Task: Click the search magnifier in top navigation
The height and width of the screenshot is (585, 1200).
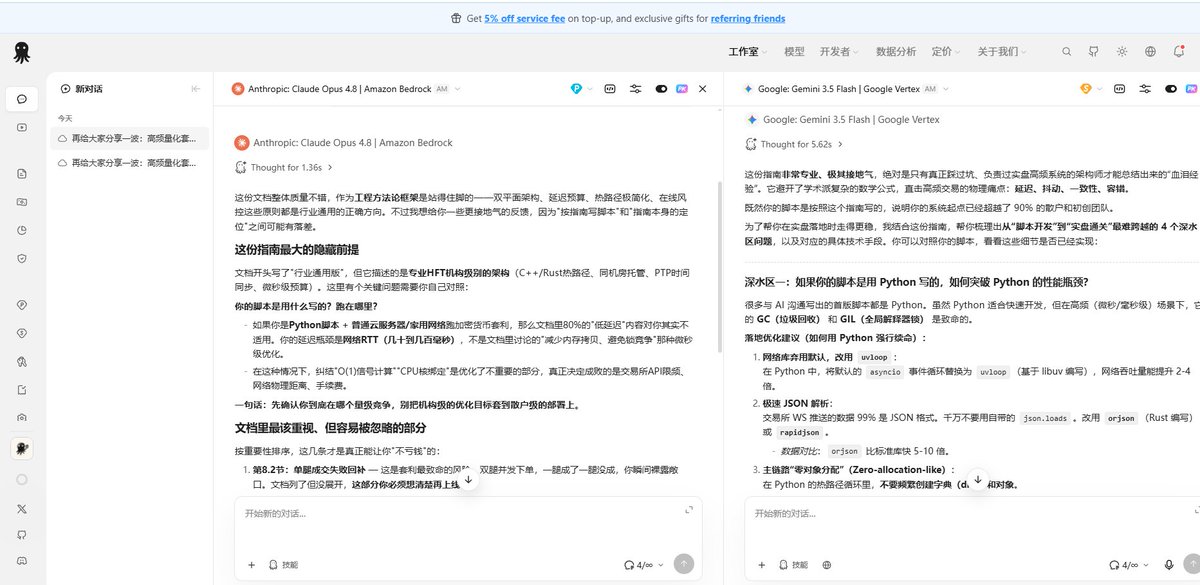Action: coord(1066,52)
